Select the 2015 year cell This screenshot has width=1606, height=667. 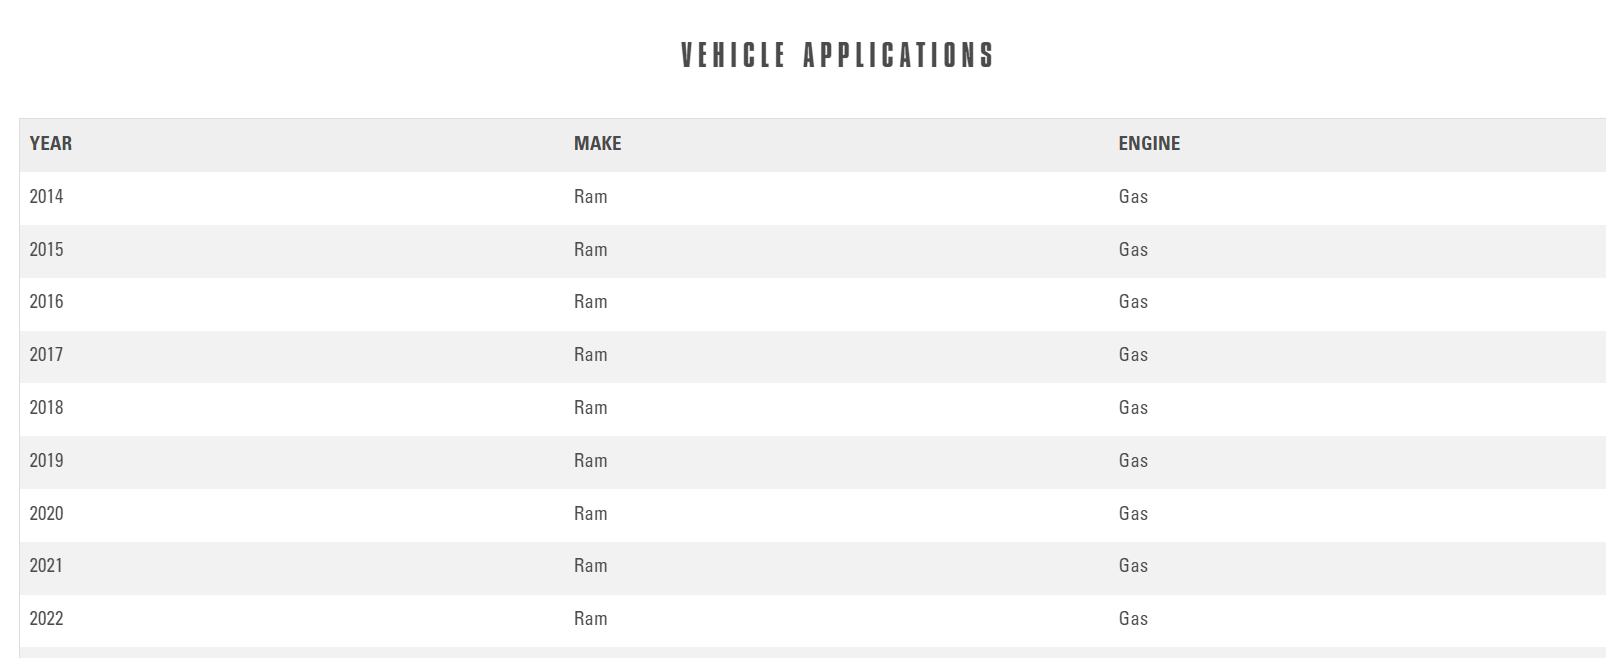click(x=46, y=250)
